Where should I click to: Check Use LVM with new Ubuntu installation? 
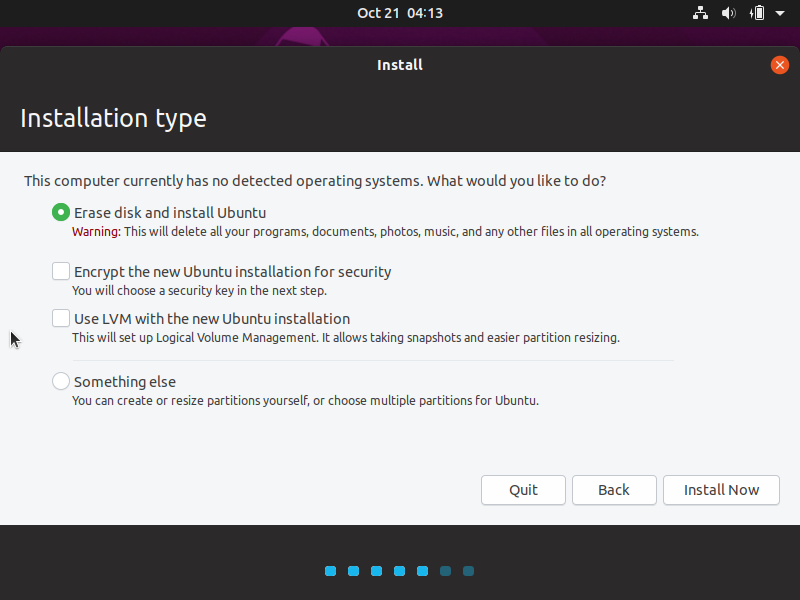(x=61, y=318)
